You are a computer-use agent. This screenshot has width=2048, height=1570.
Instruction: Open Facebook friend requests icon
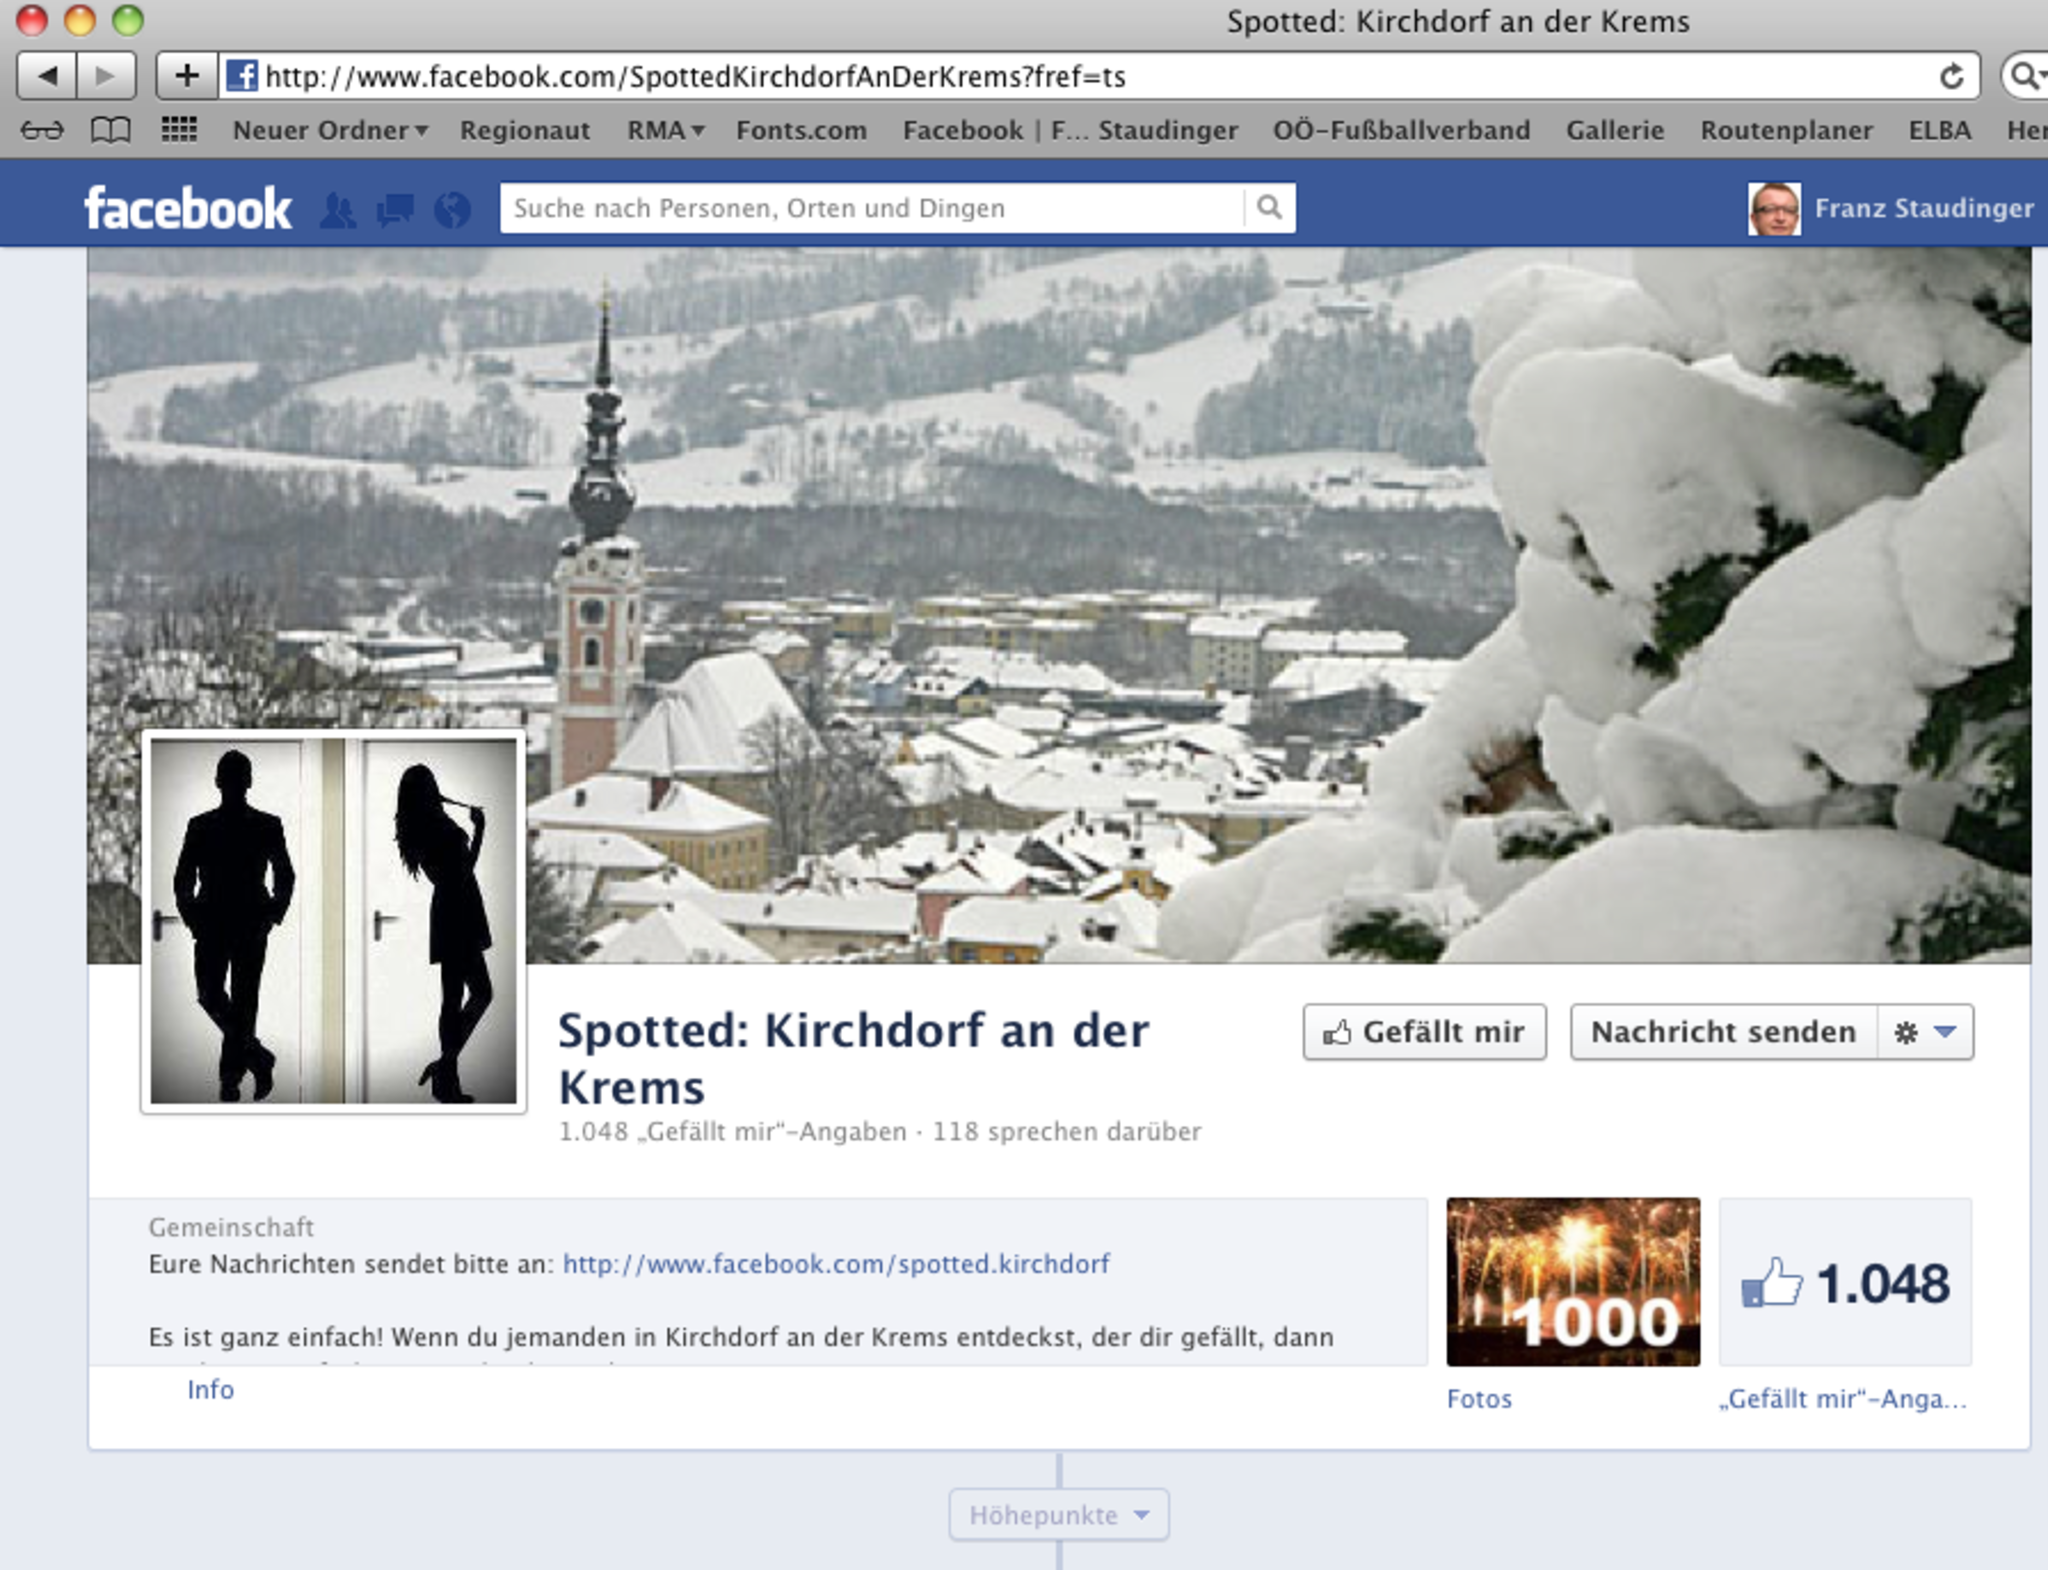(x=338, y=210)
